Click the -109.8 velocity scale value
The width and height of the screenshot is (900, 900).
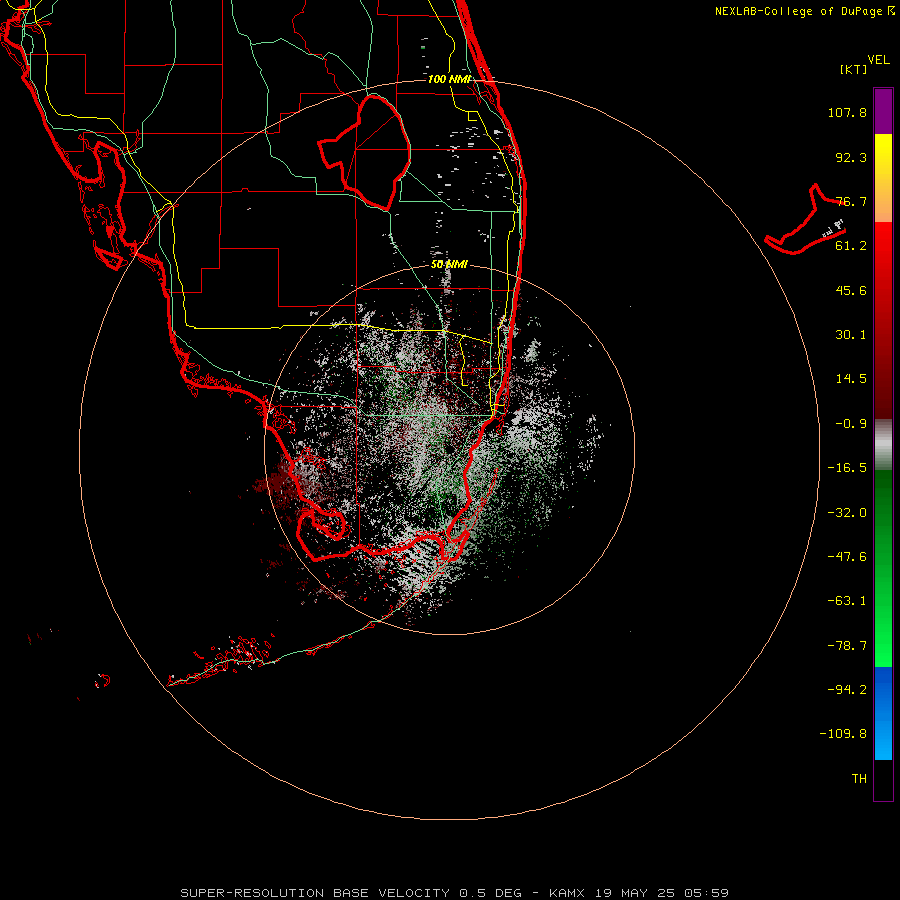pos(843,734)
